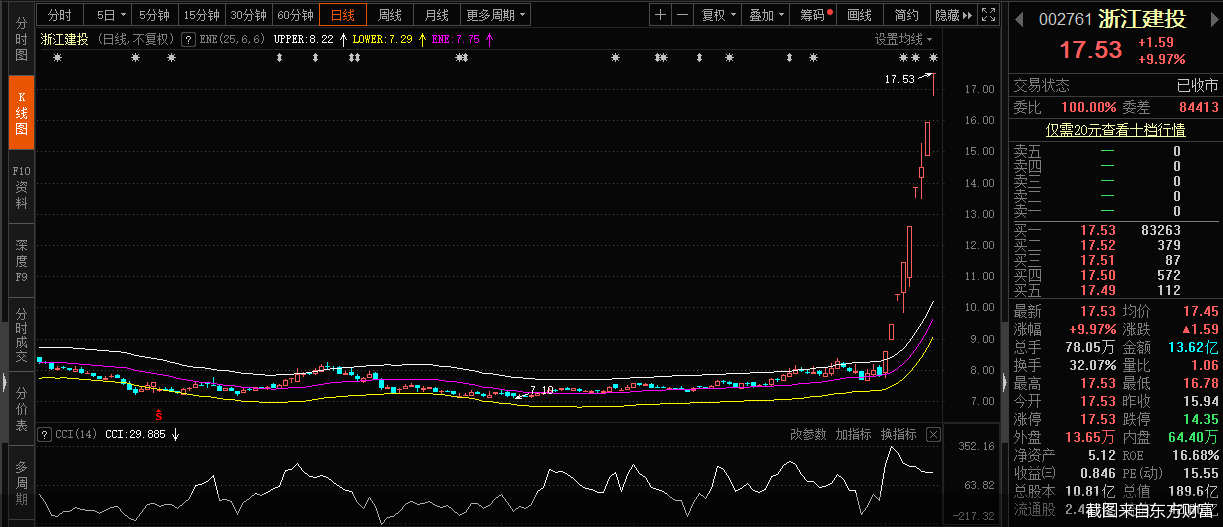Click 委差 84413 value

click(1199, 107)
